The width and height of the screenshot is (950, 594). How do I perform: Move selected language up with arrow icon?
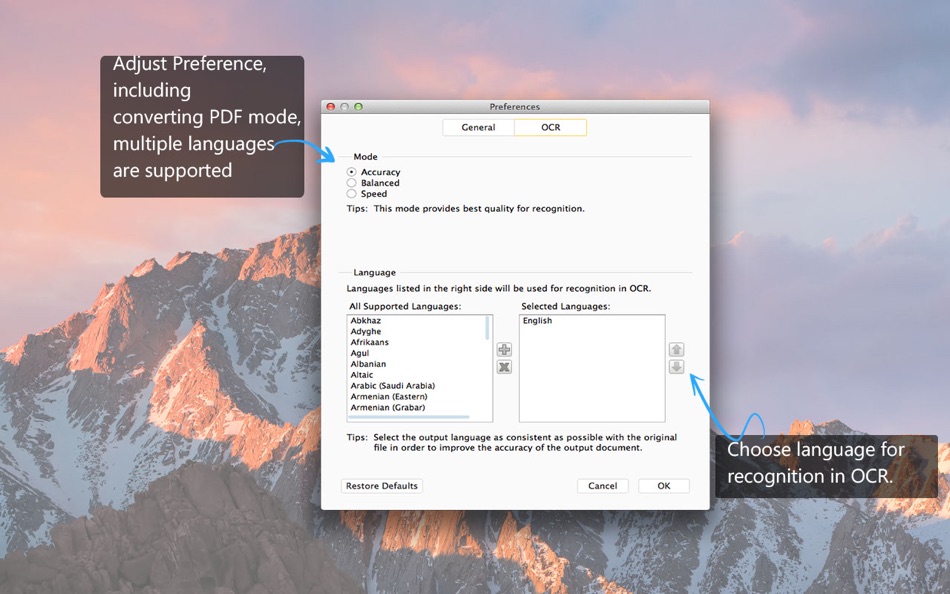676,350
